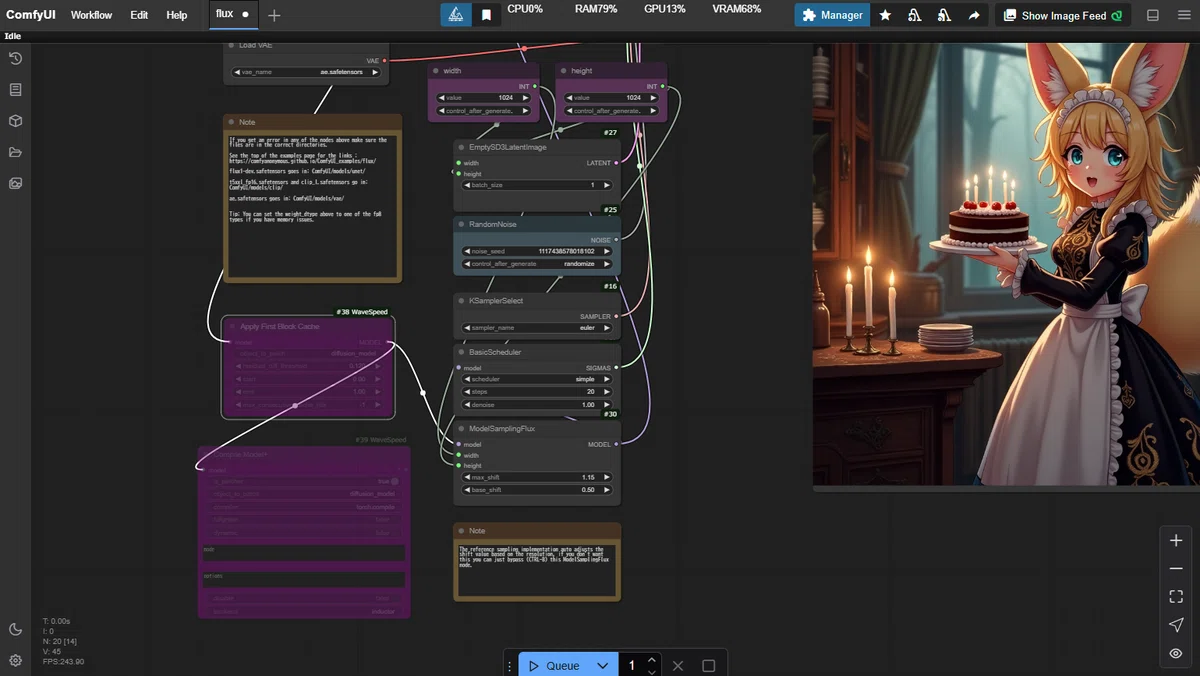1200x676 pixels.
Task: Open the Help menu
Action: pos(176,15)
